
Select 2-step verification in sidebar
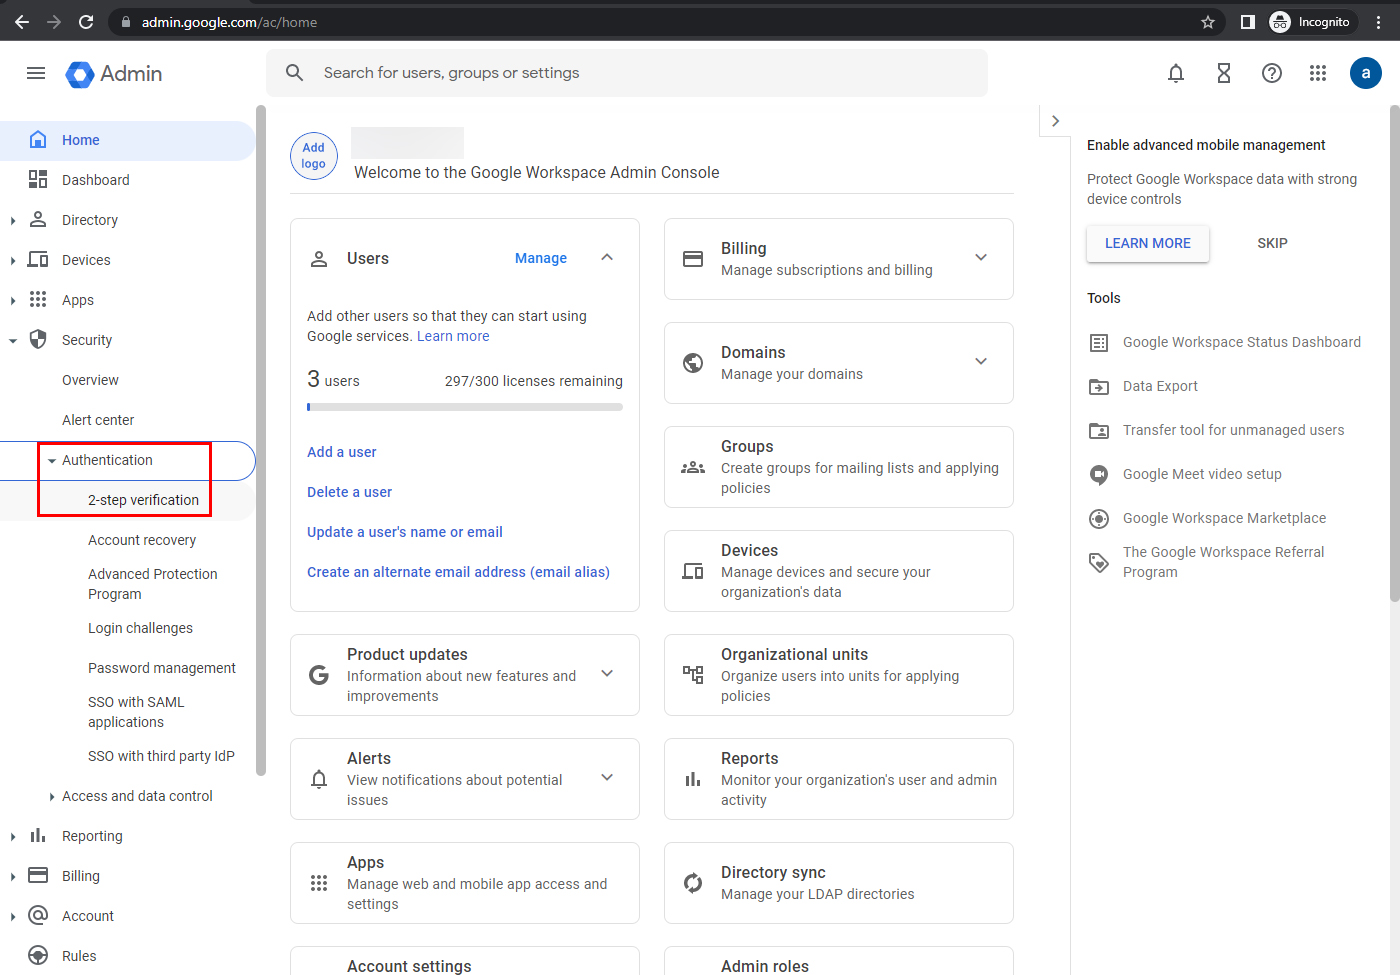pyautogui.click(x=143, y=500)
